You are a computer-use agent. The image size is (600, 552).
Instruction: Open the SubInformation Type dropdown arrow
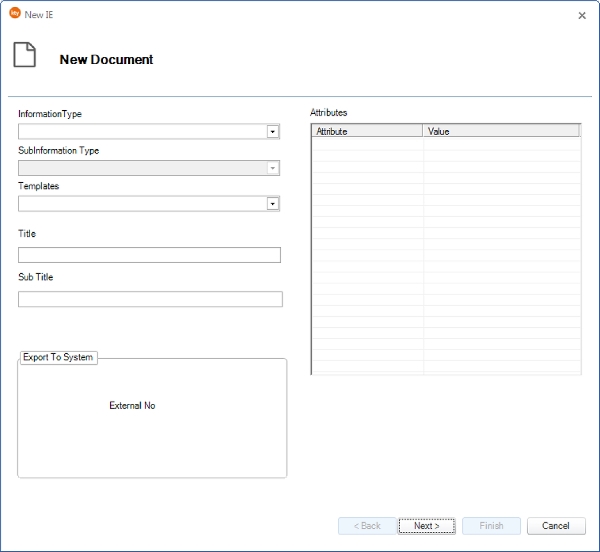pos(272,168)
